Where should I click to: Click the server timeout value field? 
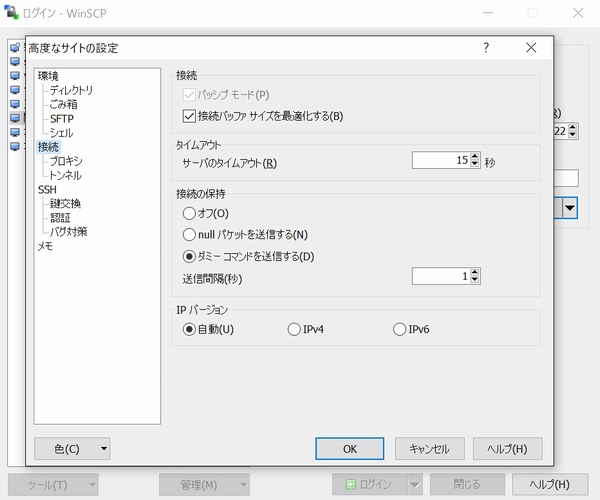click(441, 160)
